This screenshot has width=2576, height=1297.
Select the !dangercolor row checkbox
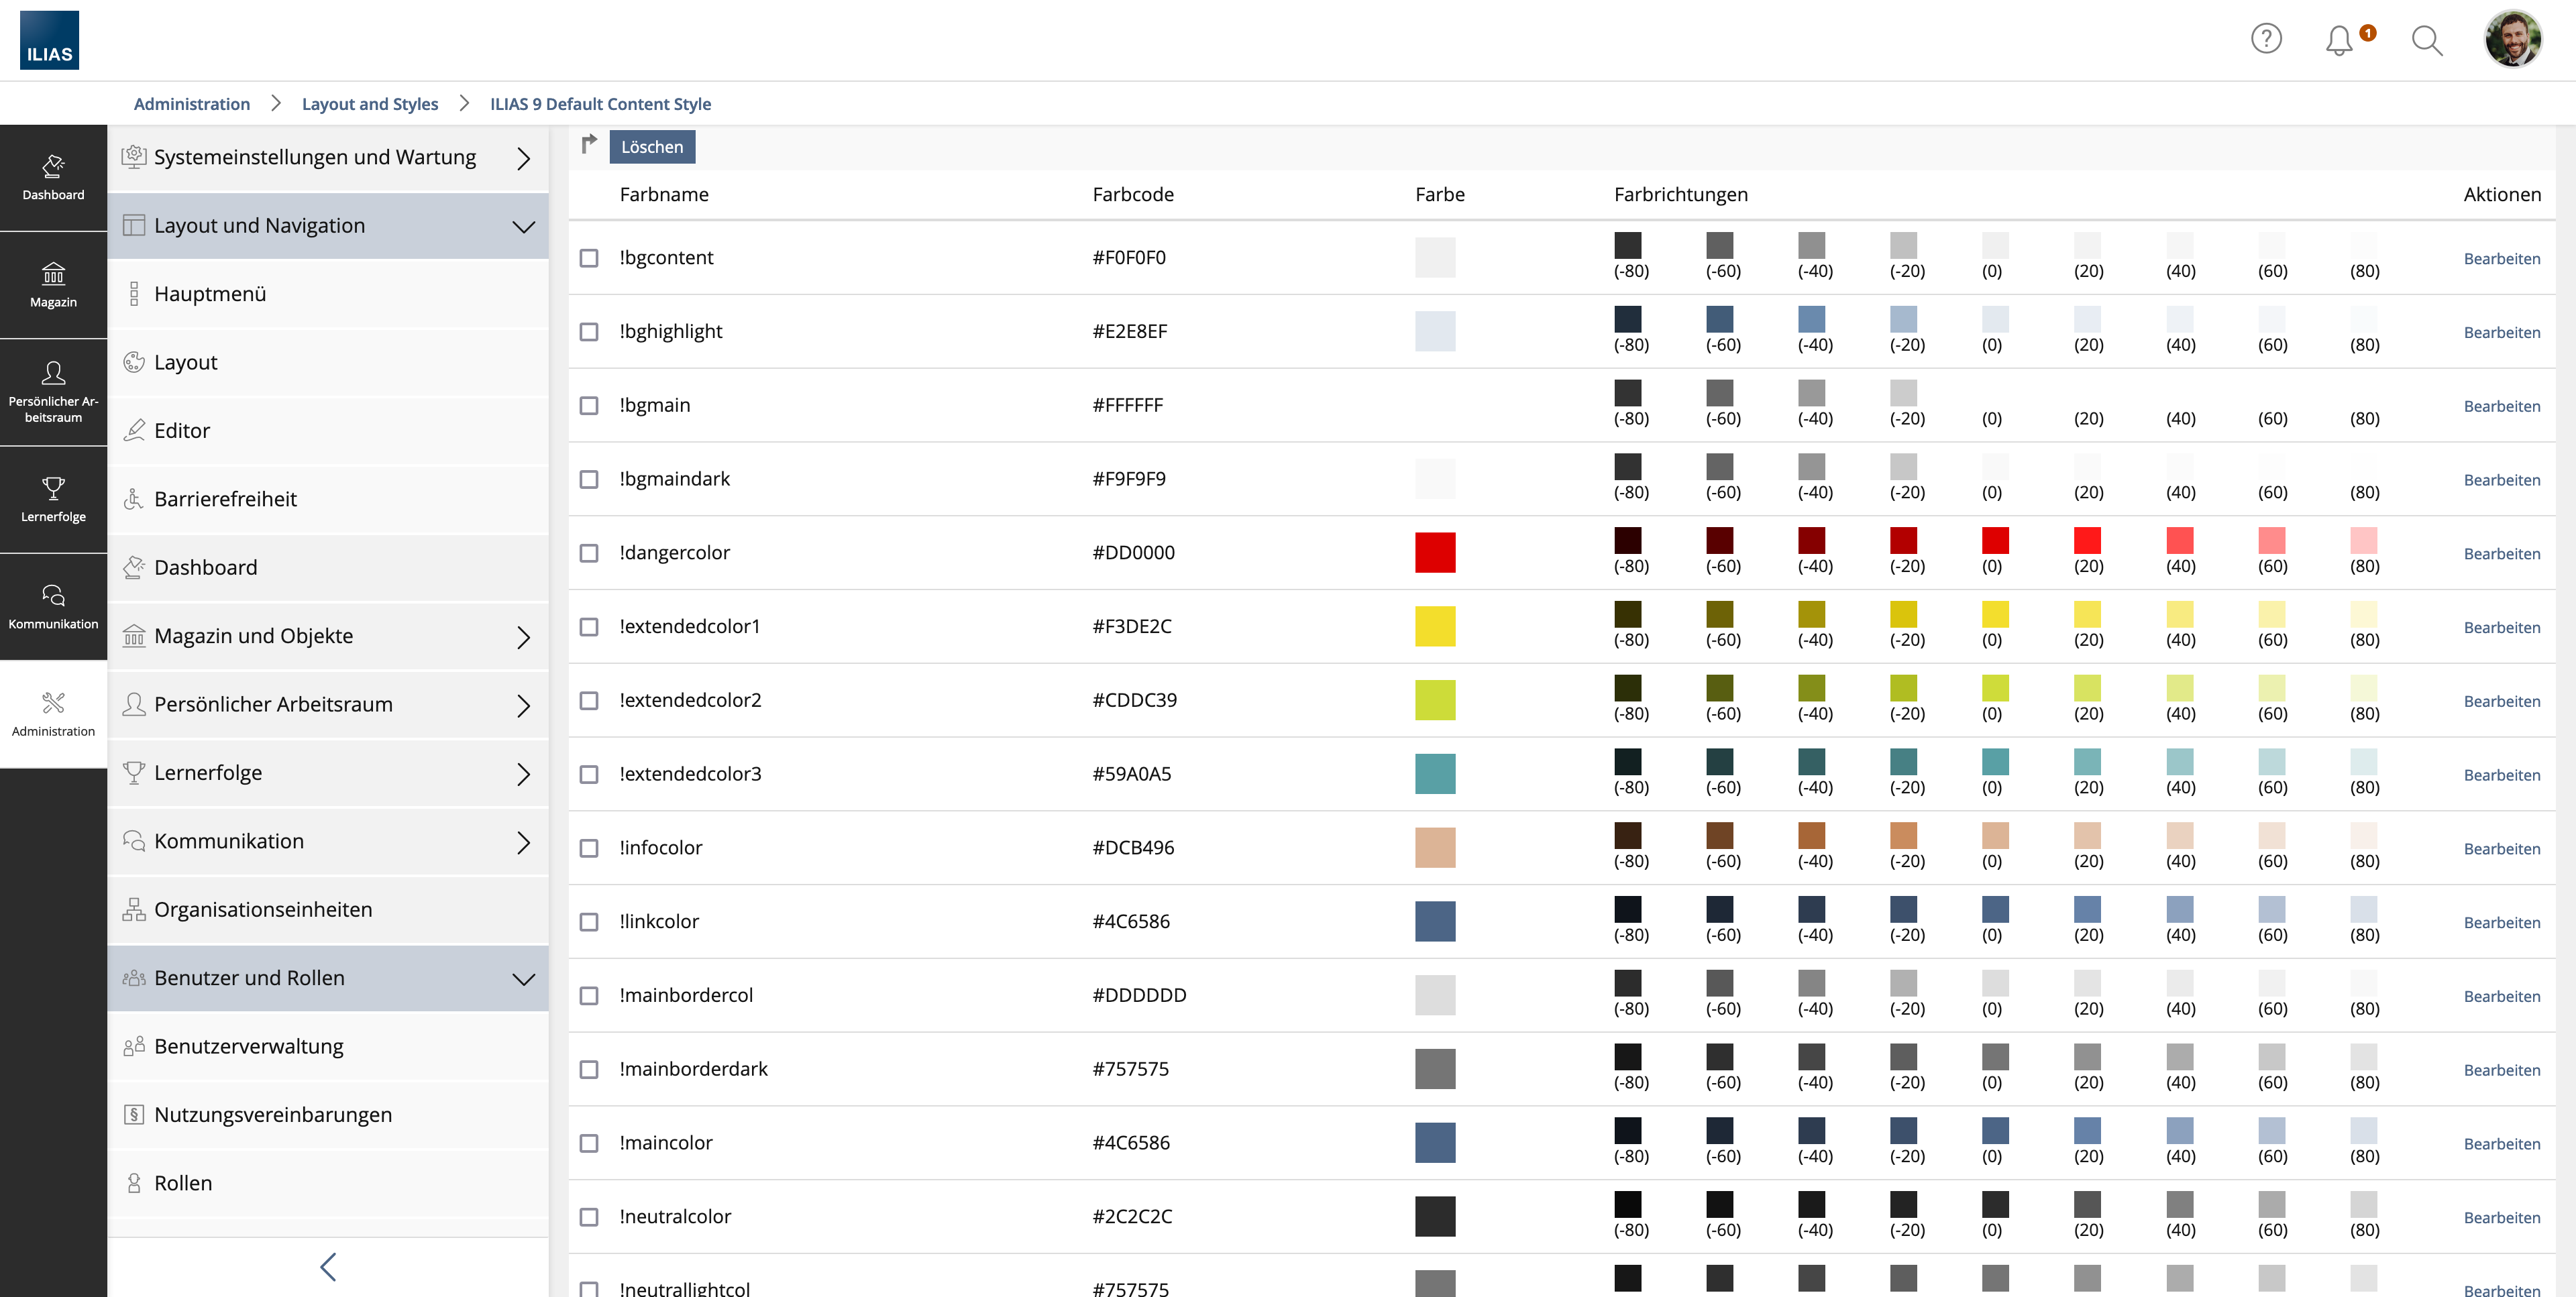coord(589,553)
